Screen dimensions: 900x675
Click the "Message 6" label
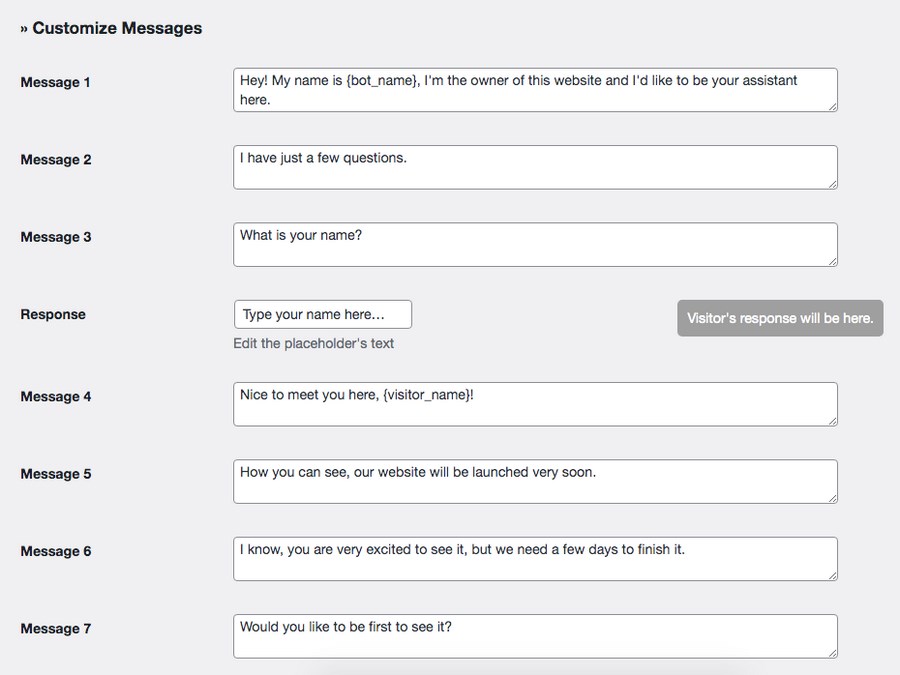(56, 552)
